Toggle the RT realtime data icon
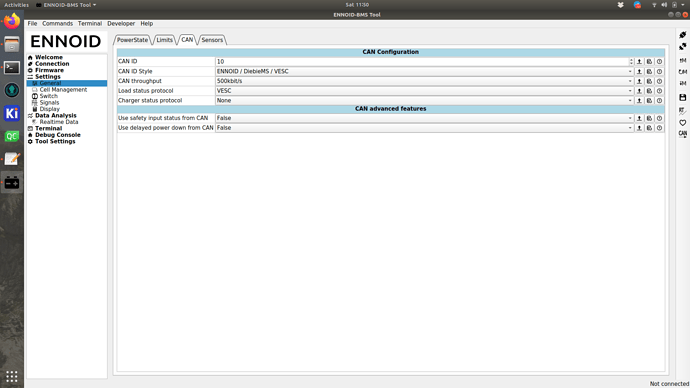Viewport: 690px width, 388px height. [683, 110]
